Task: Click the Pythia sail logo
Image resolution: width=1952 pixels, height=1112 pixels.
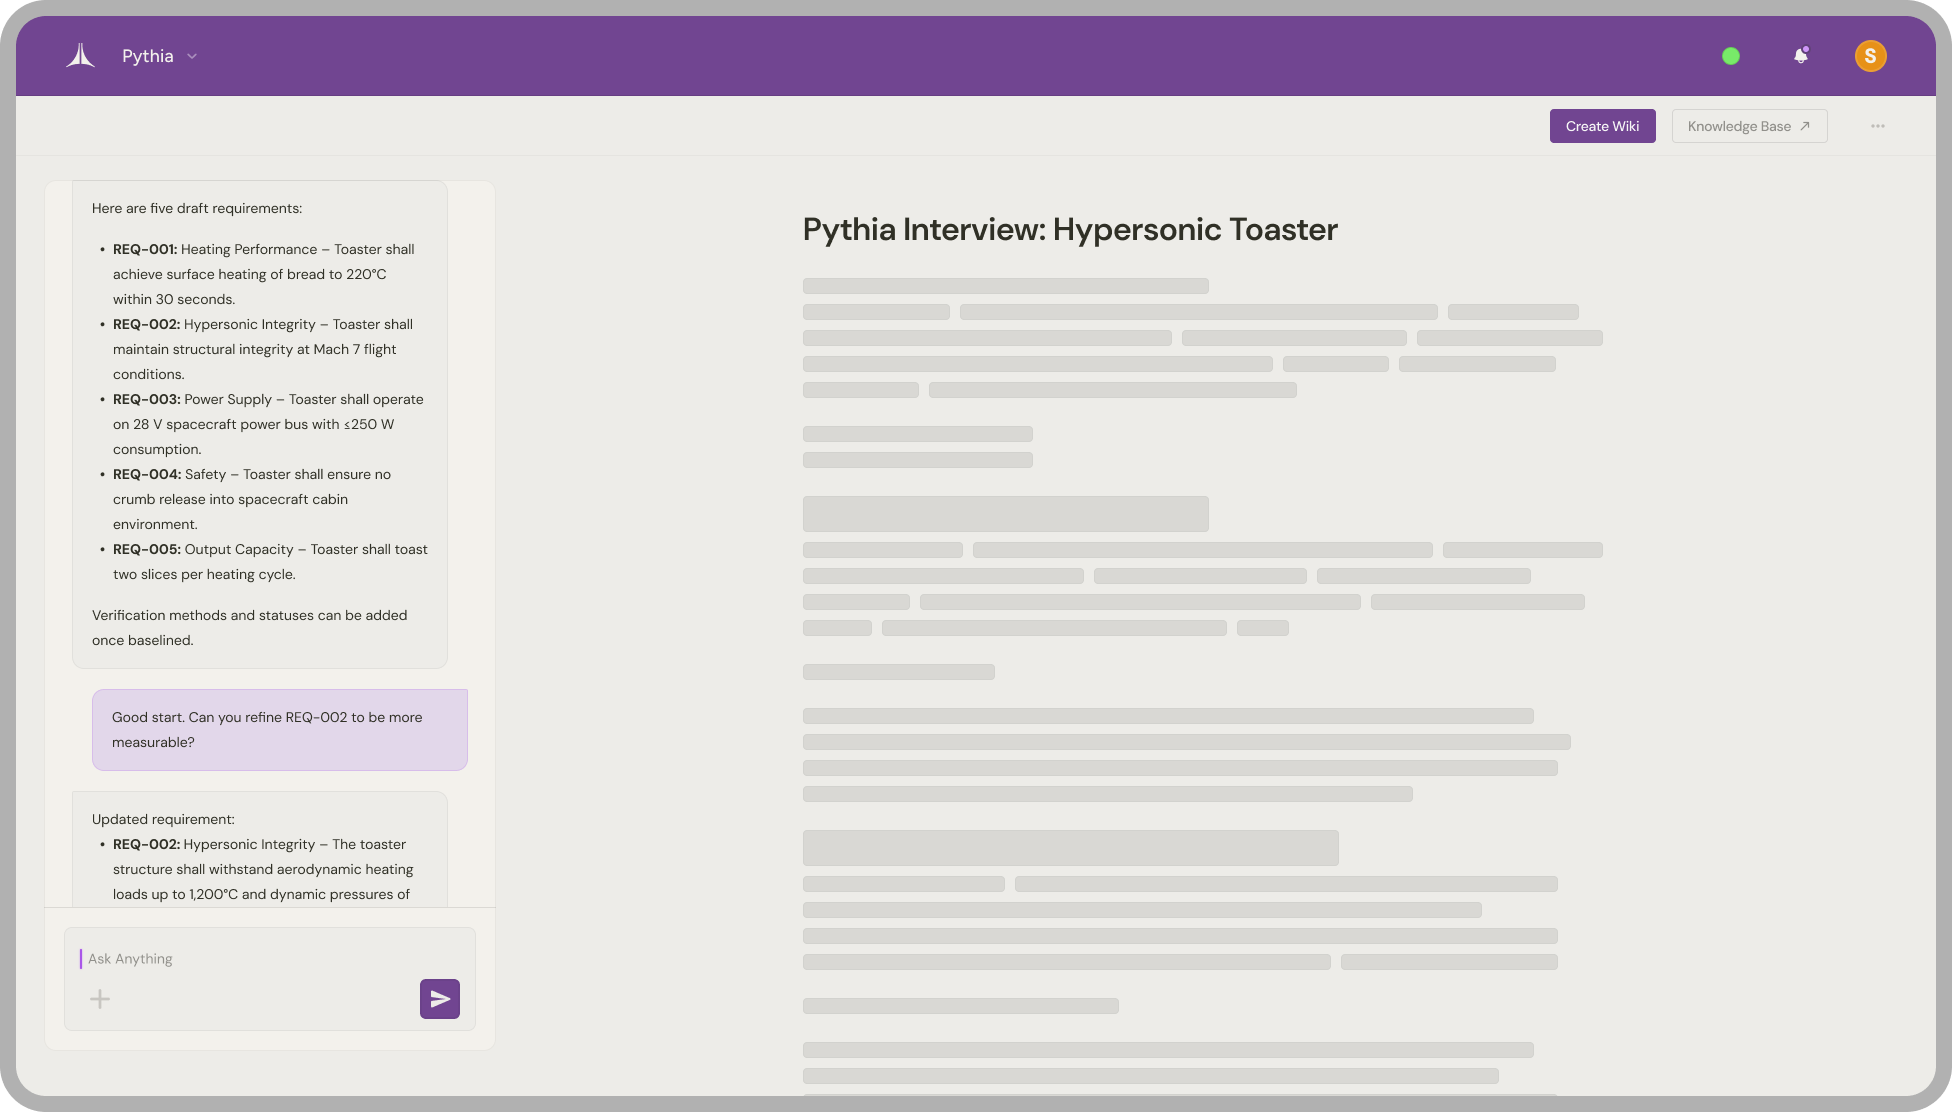Action: coord(81,56)
